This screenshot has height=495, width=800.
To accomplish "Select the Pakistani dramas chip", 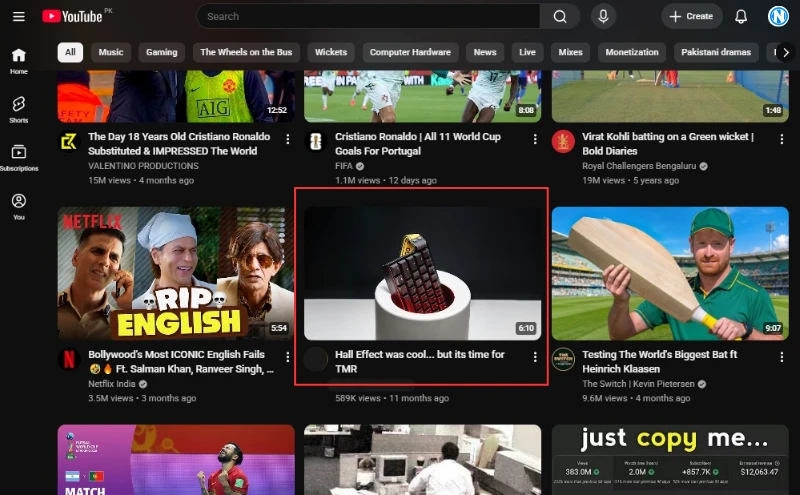I will coord(716,52).
